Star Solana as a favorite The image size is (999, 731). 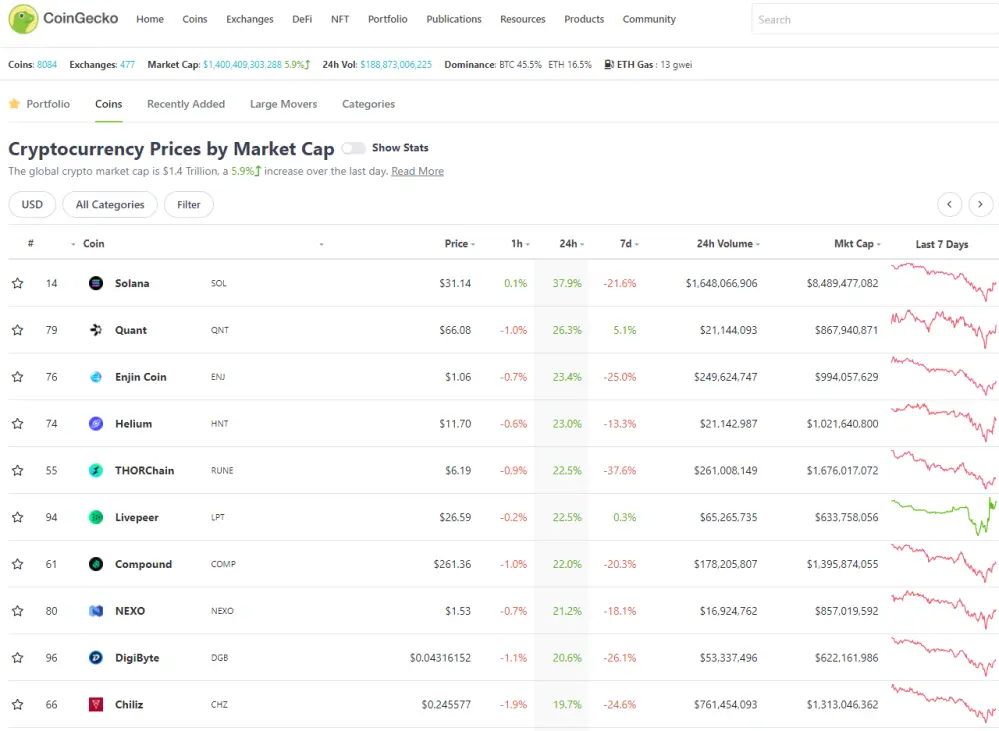pos(18,283)
